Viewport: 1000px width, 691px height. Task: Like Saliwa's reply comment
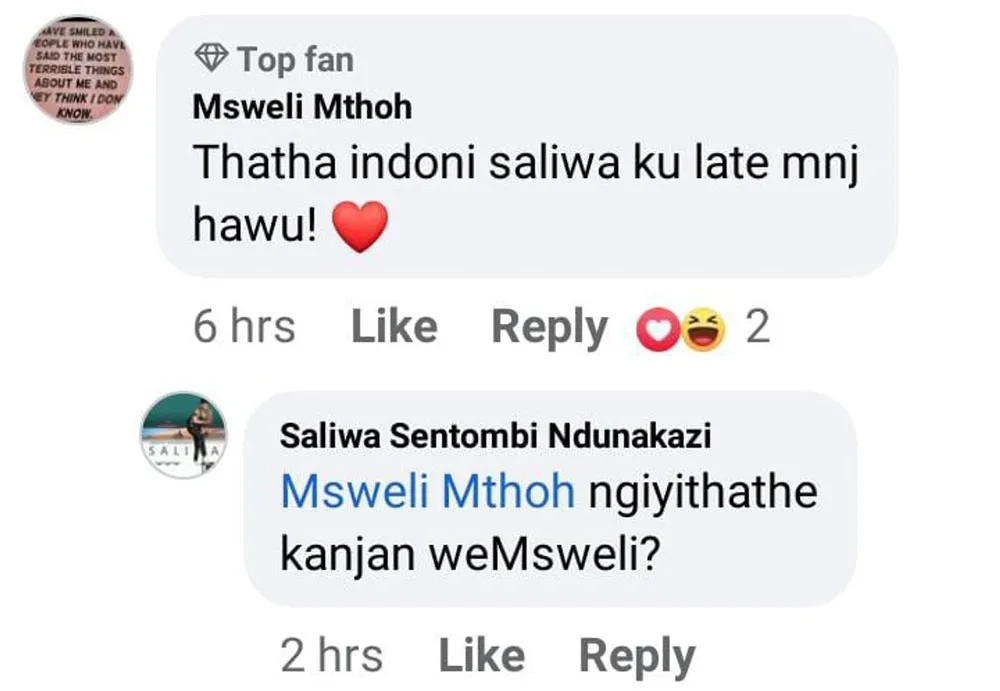click(482, 656)
